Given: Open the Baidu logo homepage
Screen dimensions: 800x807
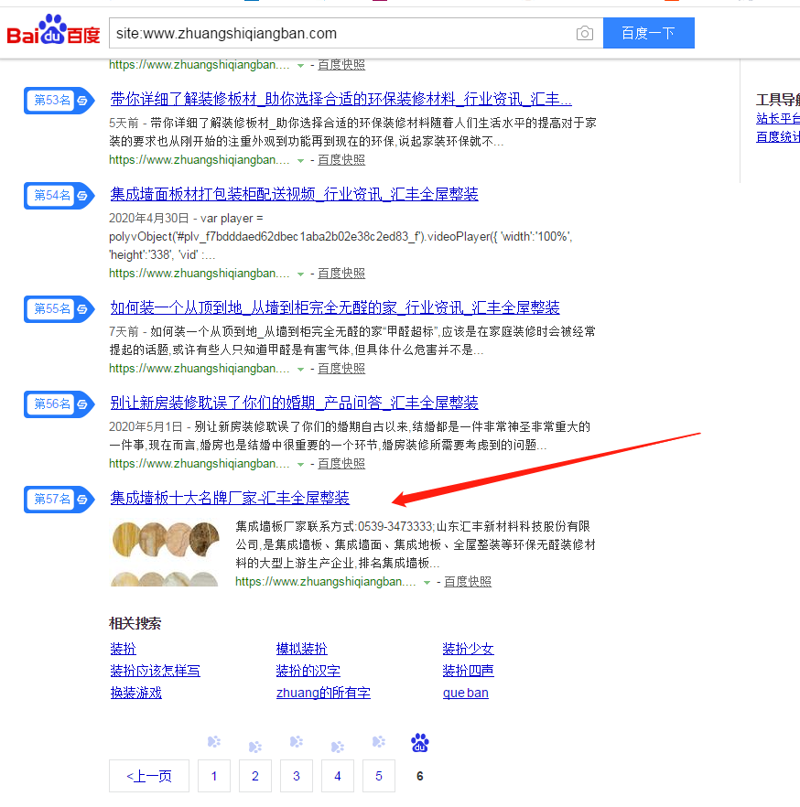Looking at the screenshot, I should pyautogui.click(x=53, y=31).
